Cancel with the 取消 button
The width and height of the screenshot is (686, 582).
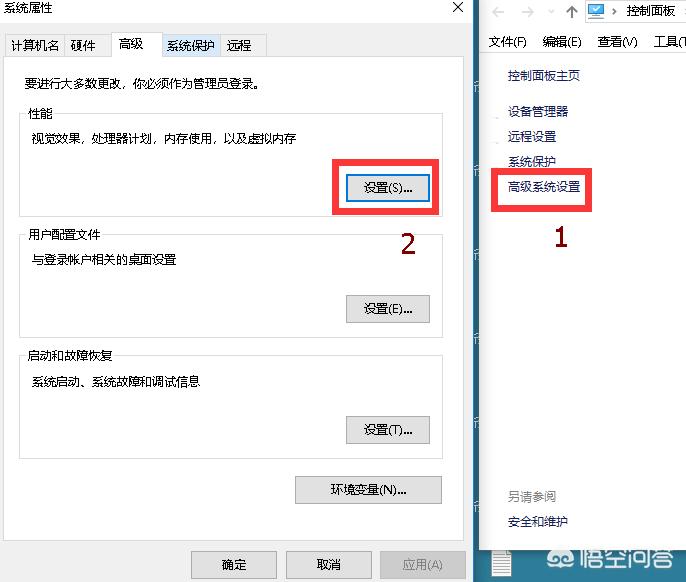pyautogui.click(x=329, y=565)
